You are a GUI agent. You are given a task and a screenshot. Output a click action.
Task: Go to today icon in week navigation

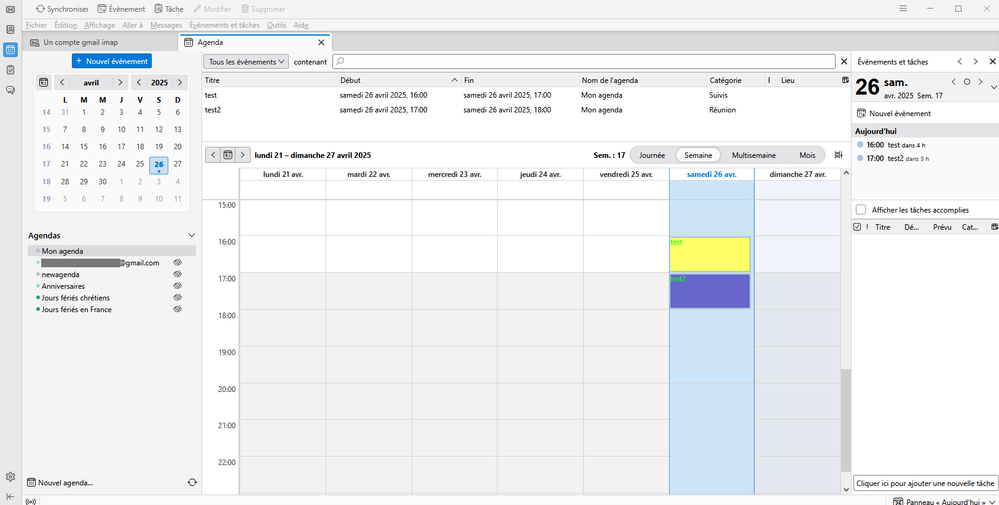pyautogui.click(x=228, y=155)
